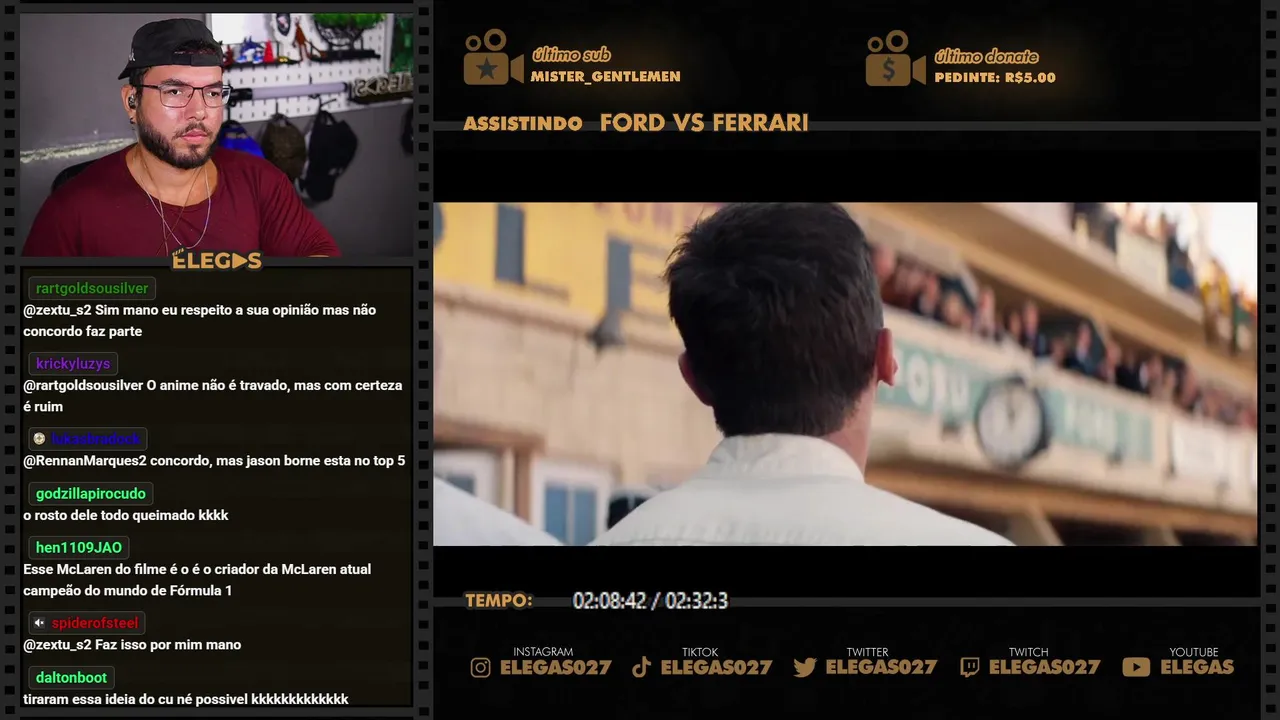Click message starting 'Esse McLaren do filme'
The width and height of the screenshot is (1280, 720).
197,580
